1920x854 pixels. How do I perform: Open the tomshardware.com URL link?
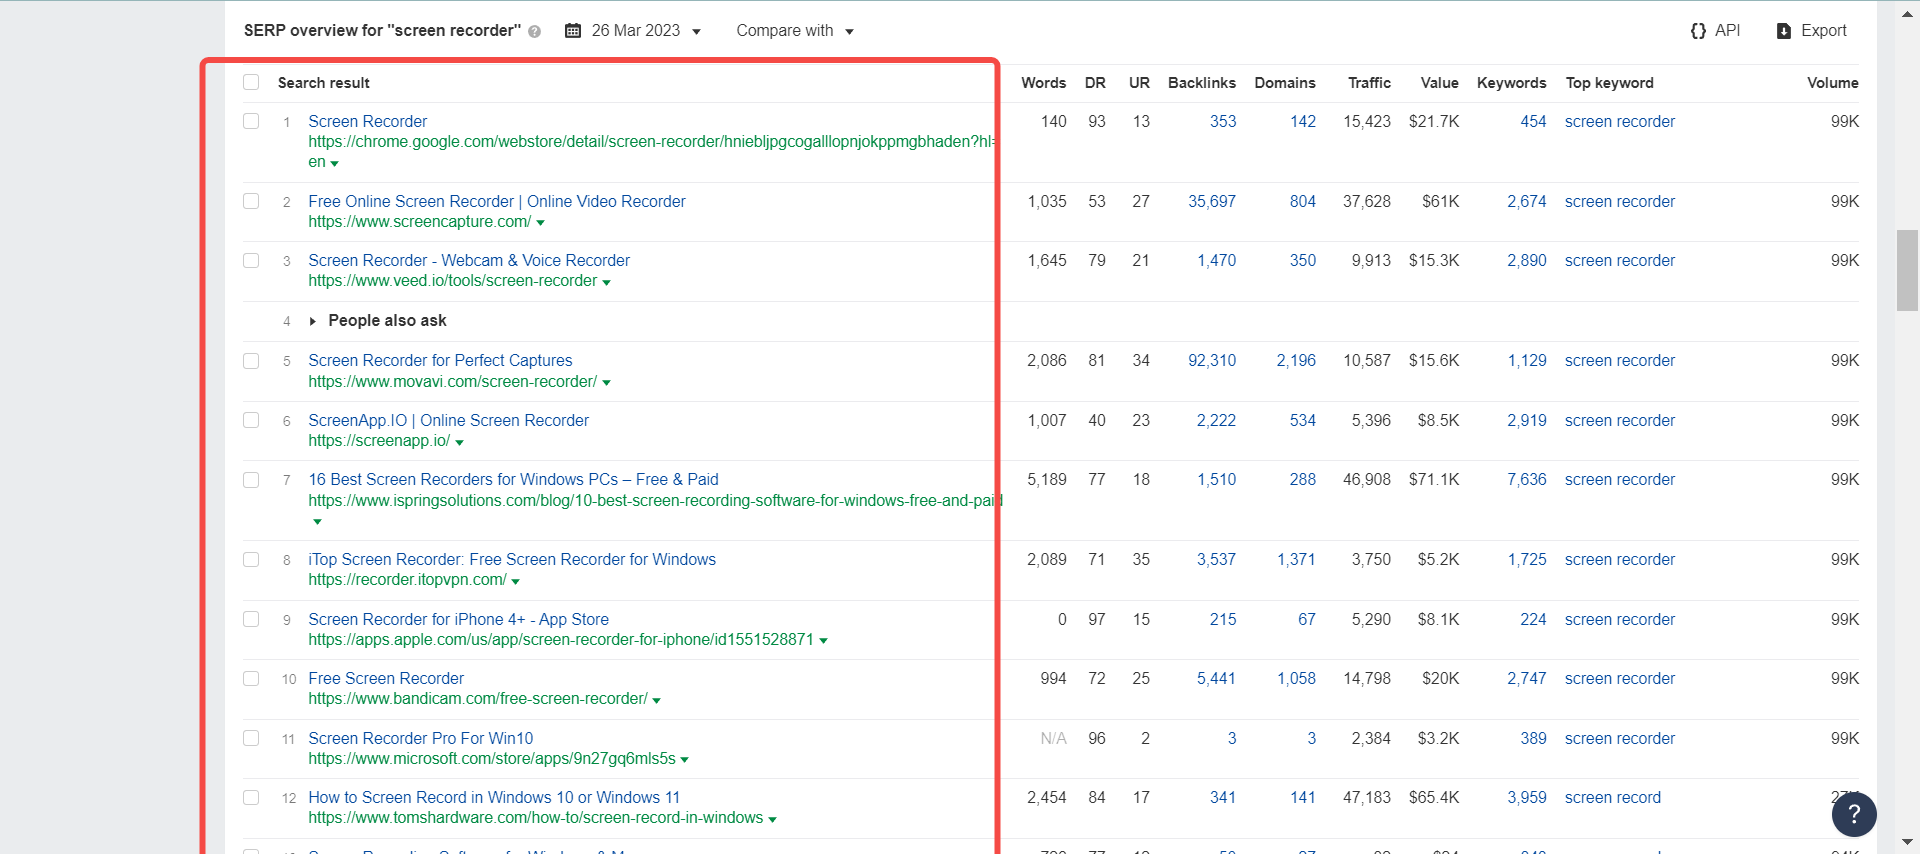[535, 818]
